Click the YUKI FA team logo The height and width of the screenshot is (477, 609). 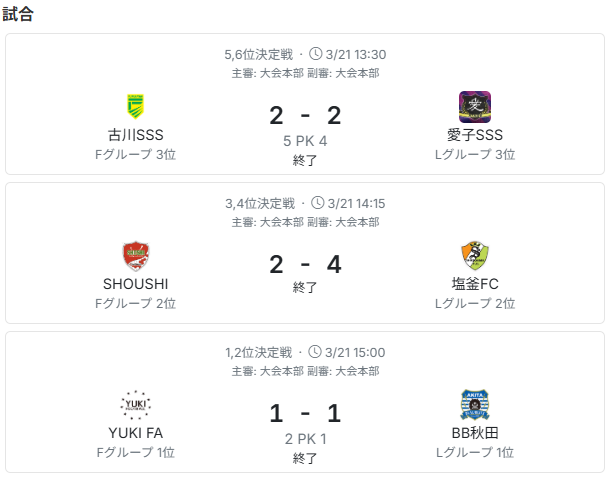[135, 405]
